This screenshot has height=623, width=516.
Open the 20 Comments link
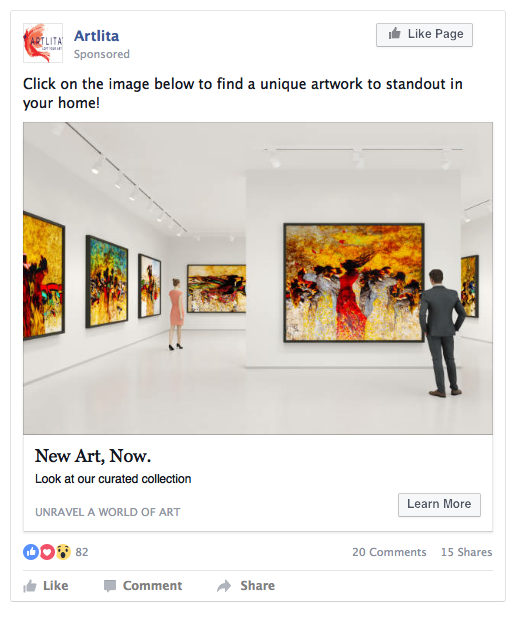(x=389, y=552)
